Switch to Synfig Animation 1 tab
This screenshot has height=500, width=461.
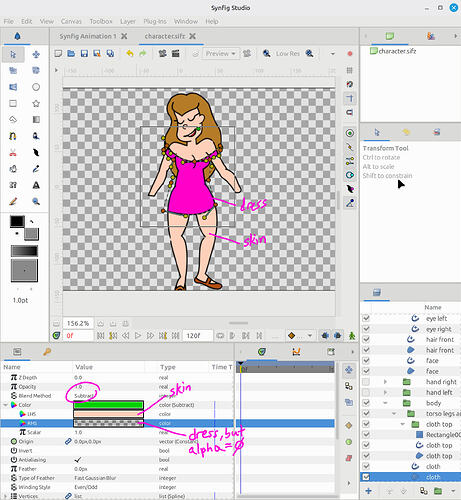pos(88,36)
